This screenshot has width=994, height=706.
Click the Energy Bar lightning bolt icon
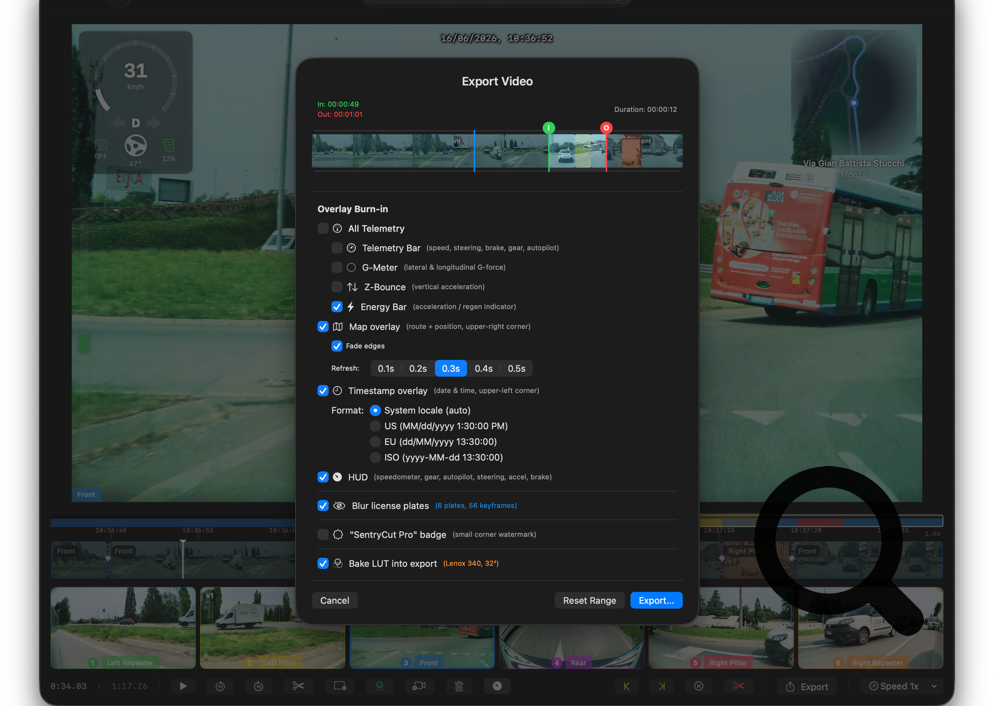pos(351,307)
